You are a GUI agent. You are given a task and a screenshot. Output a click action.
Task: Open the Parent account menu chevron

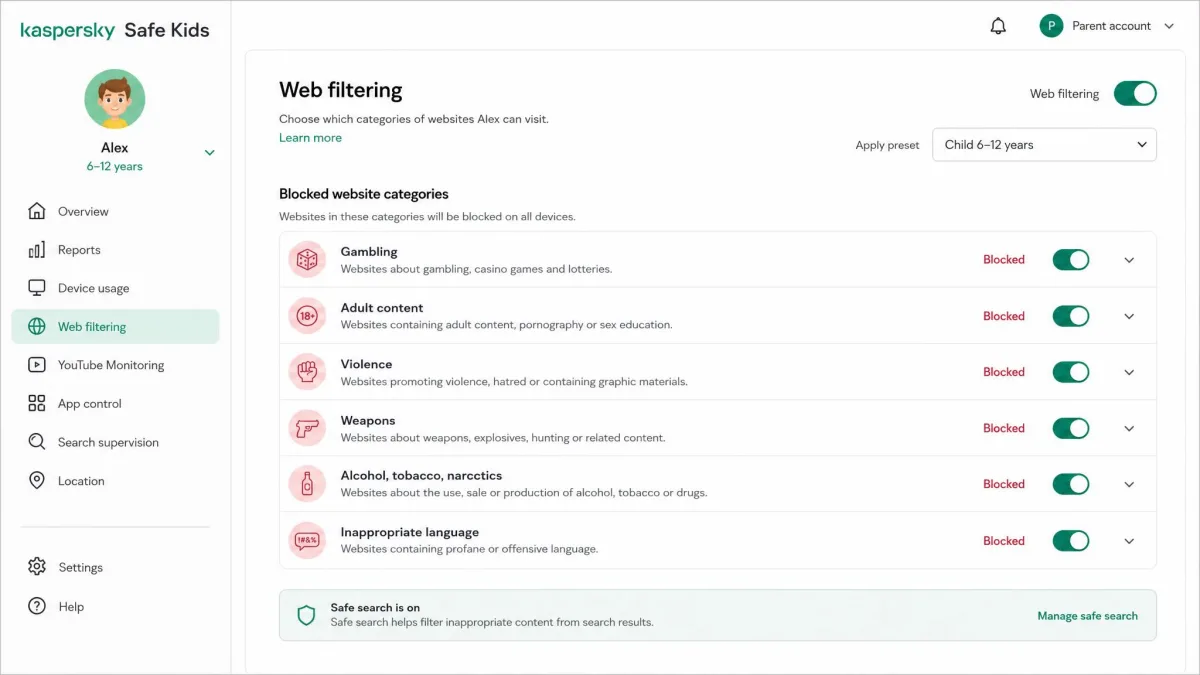[x=1169, y=26]
